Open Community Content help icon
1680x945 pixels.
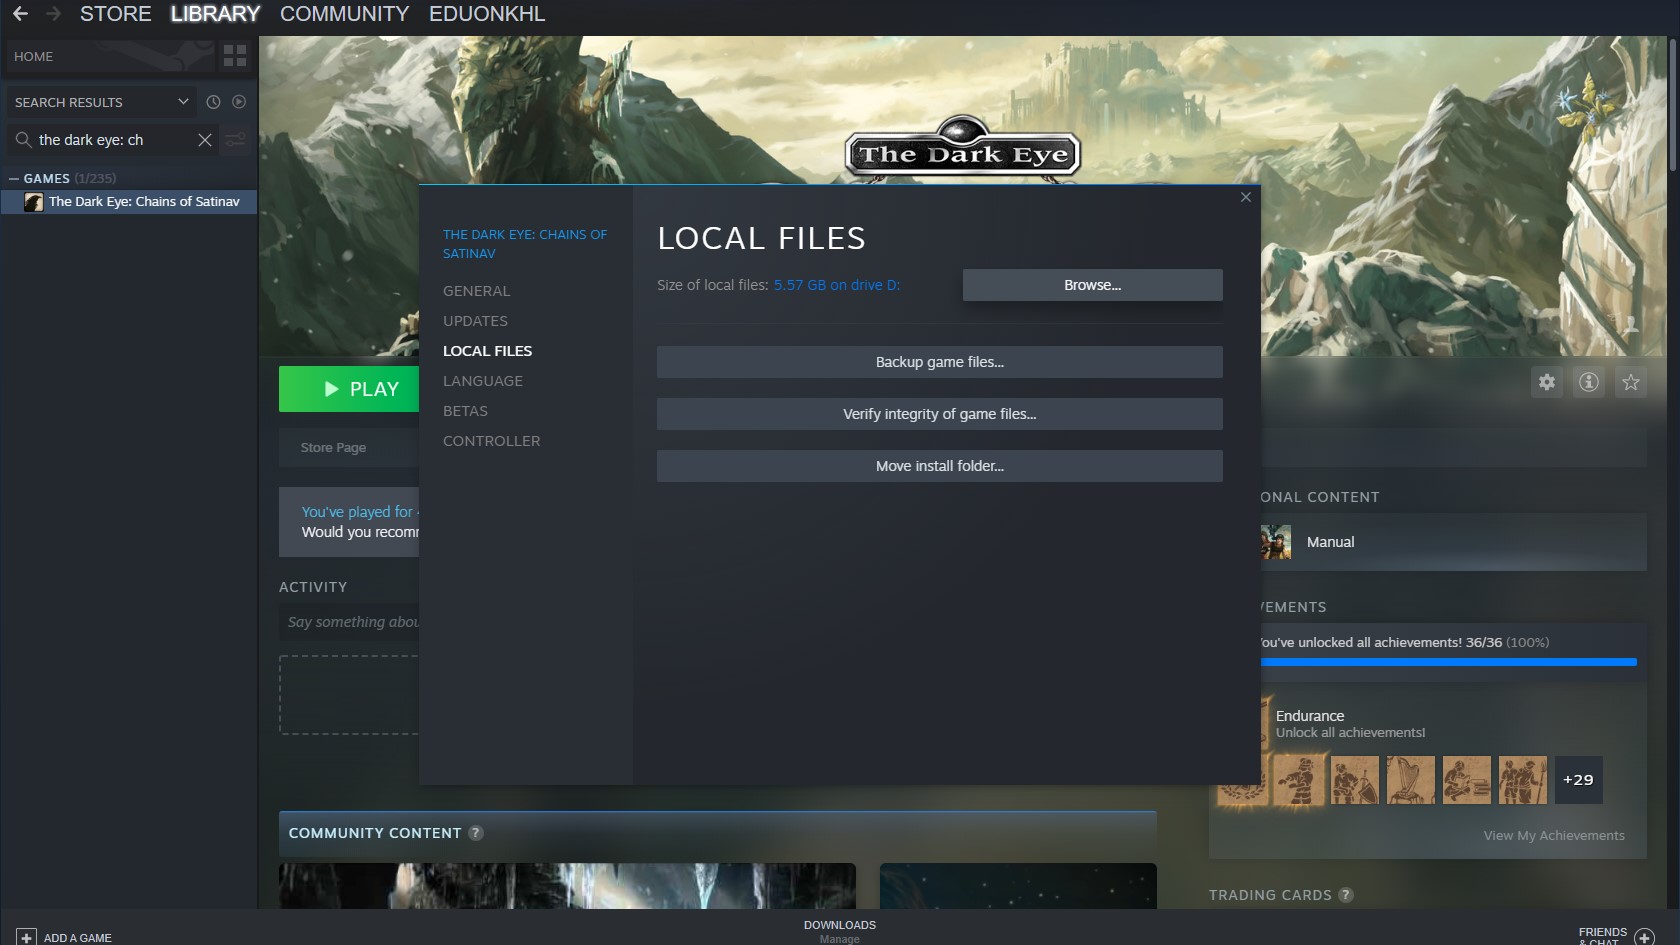pos(476,833)
